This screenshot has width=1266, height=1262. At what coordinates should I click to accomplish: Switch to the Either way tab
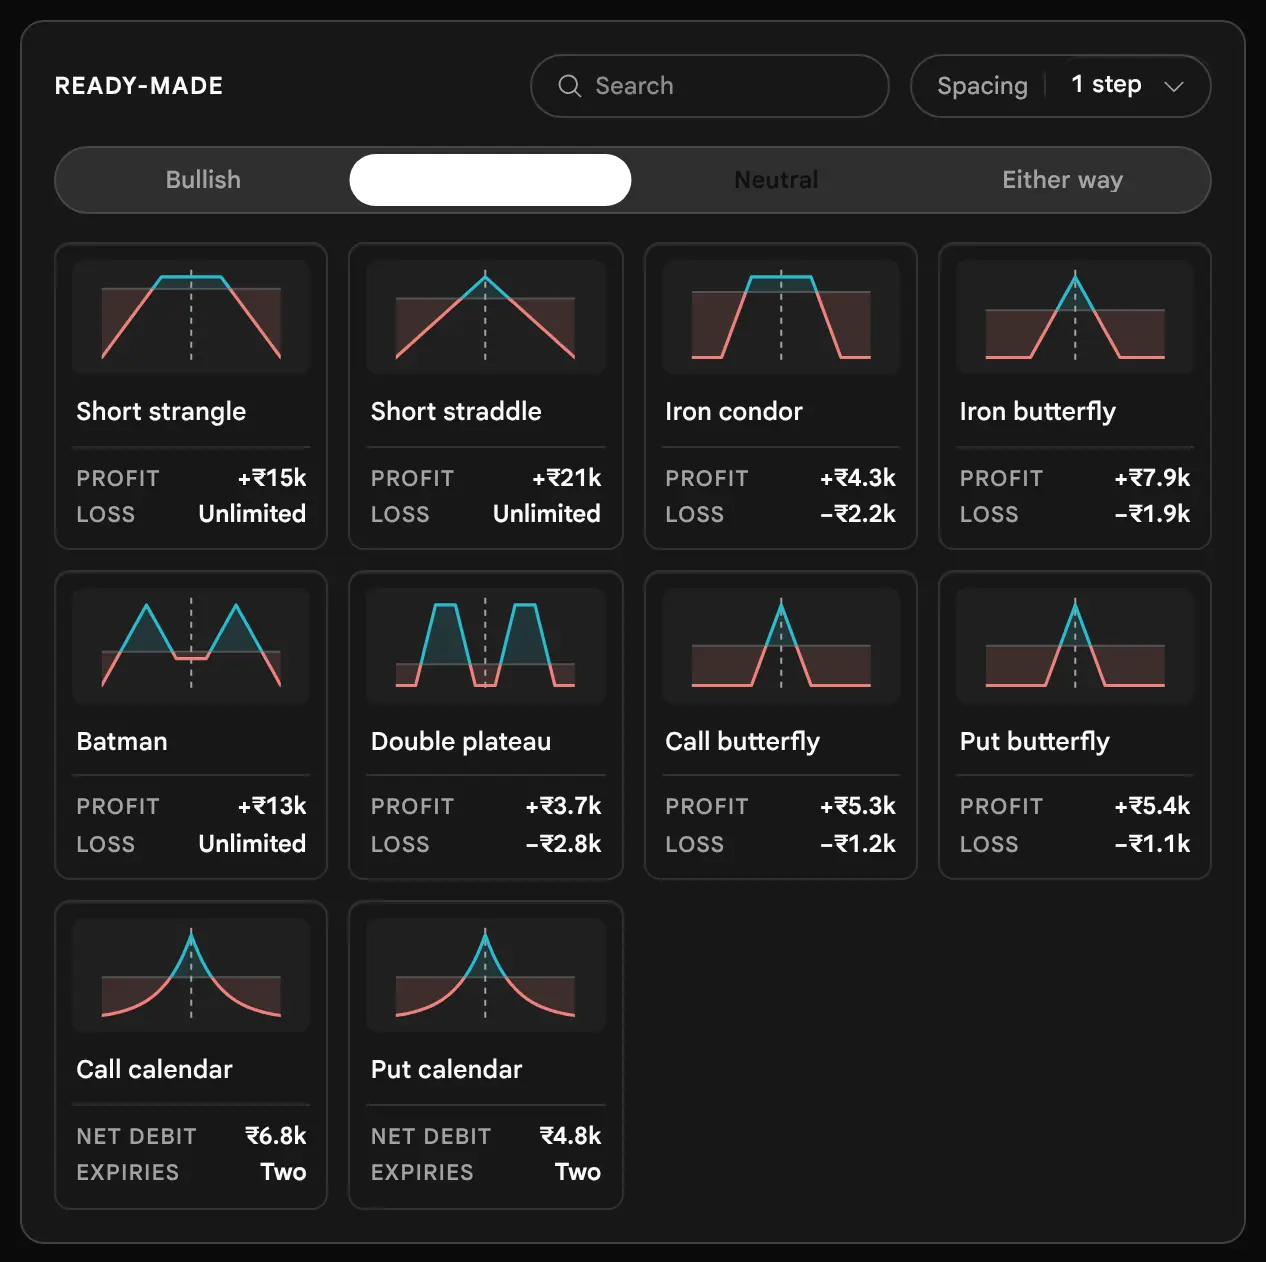coord(1062,180)
